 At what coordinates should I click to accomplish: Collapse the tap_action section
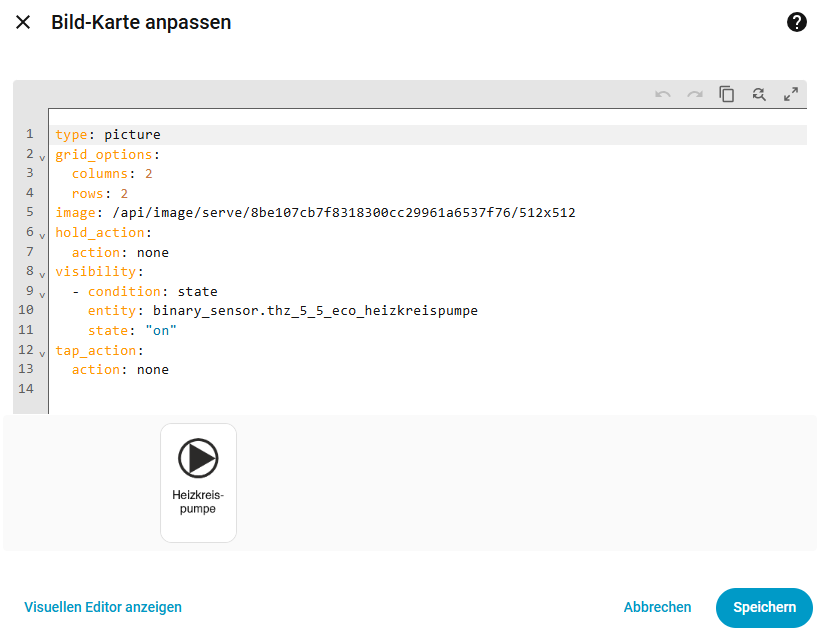[42, 353]
